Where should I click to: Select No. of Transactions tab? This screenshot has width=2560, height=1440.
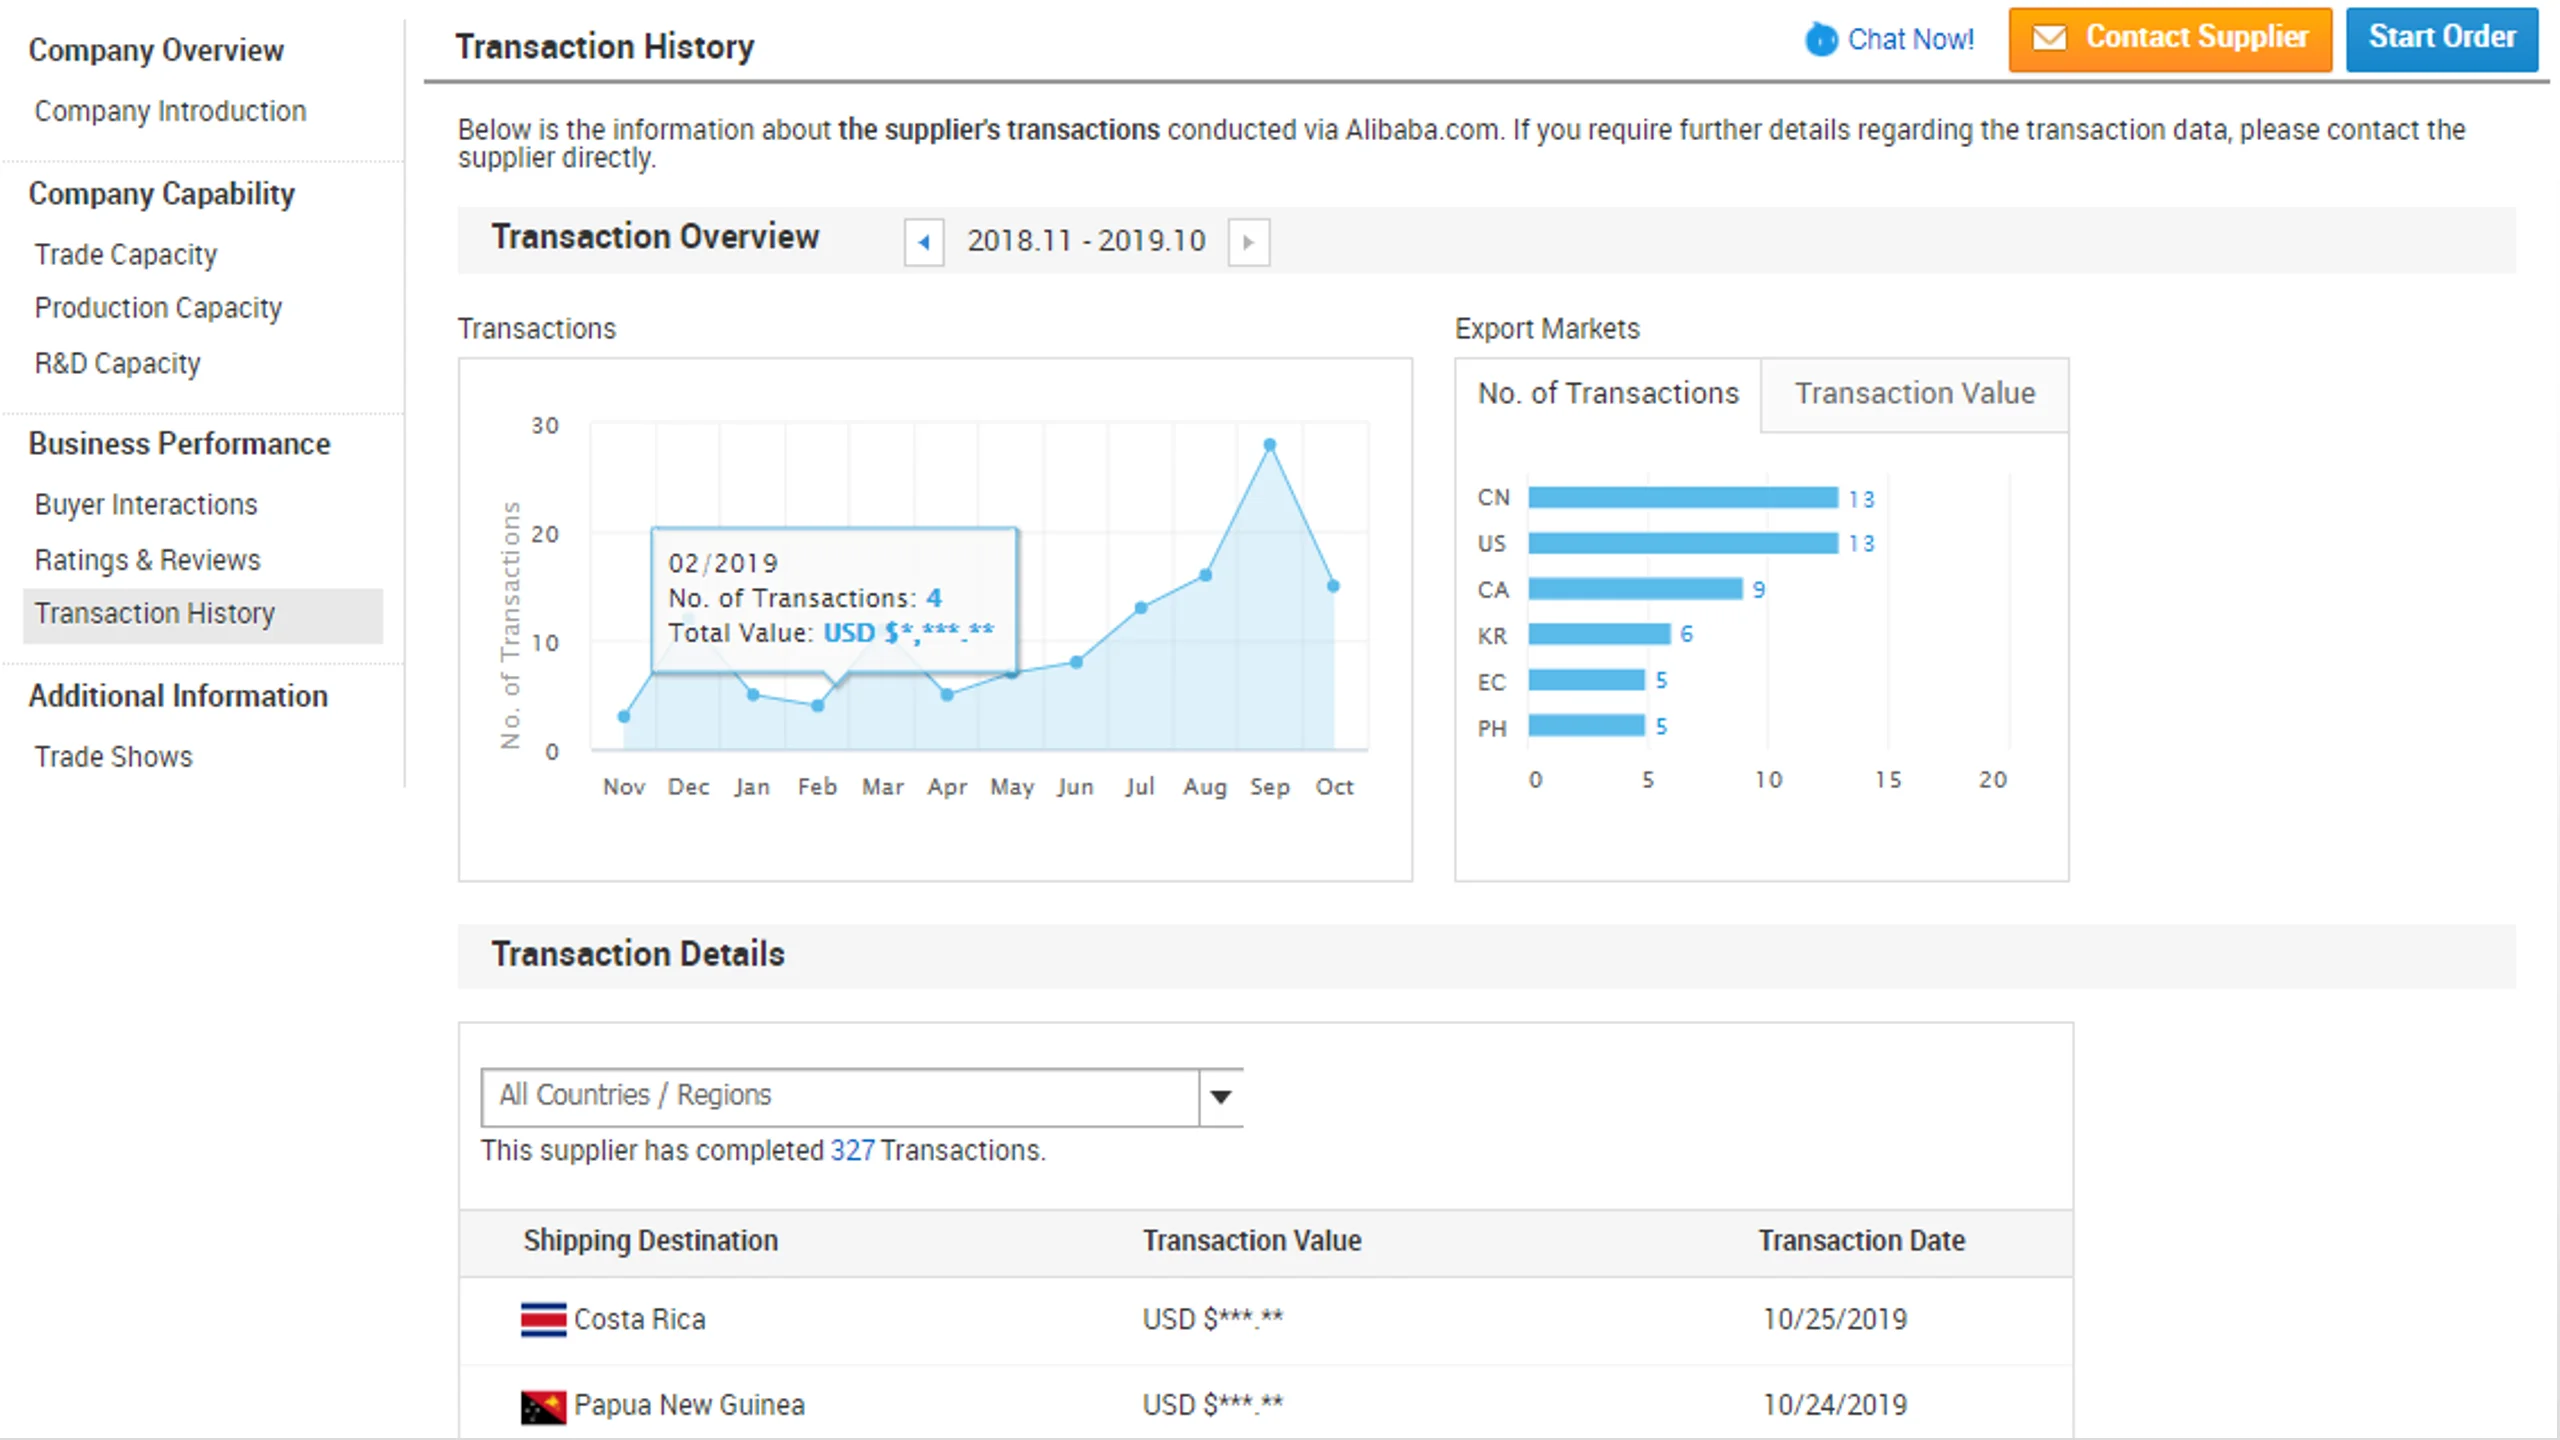point(1608,394)
